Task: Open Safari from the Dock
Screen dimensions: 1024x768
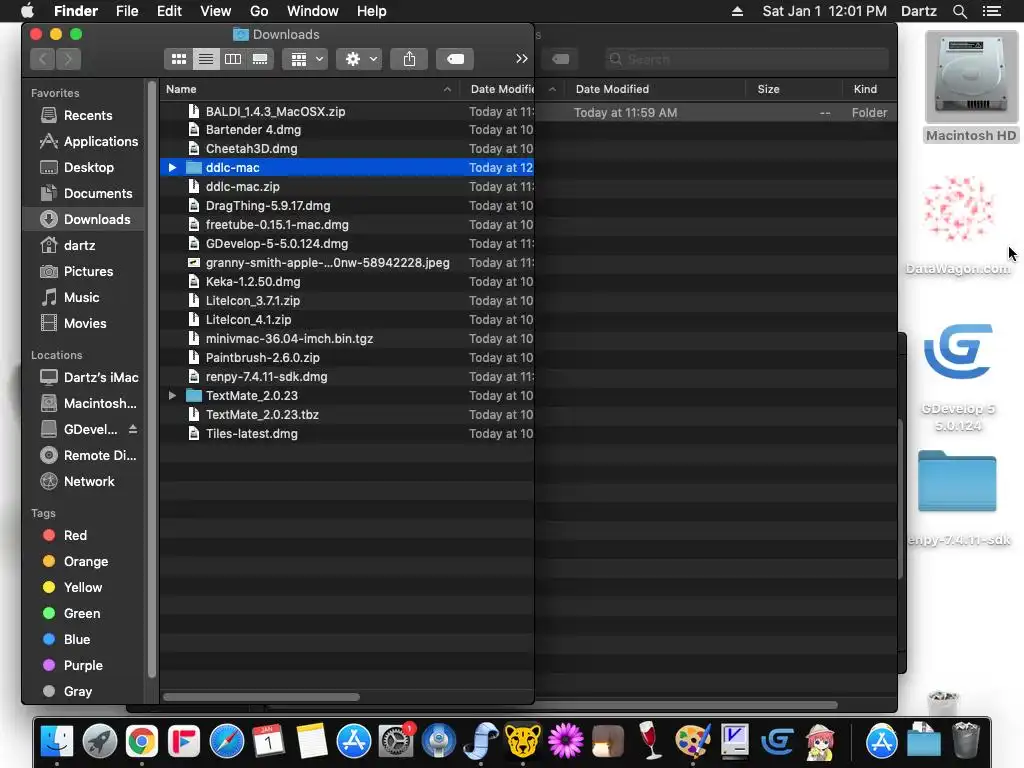Action: click(x=227, y=741)
